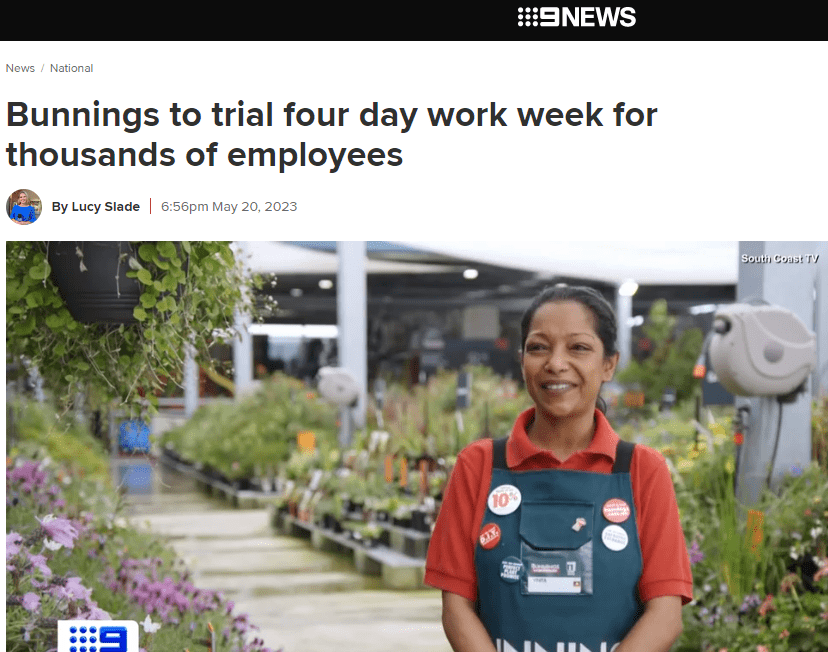Click the 10% badge on the apron
Screen dimensions: 828x652
click(x=504, y=499)
